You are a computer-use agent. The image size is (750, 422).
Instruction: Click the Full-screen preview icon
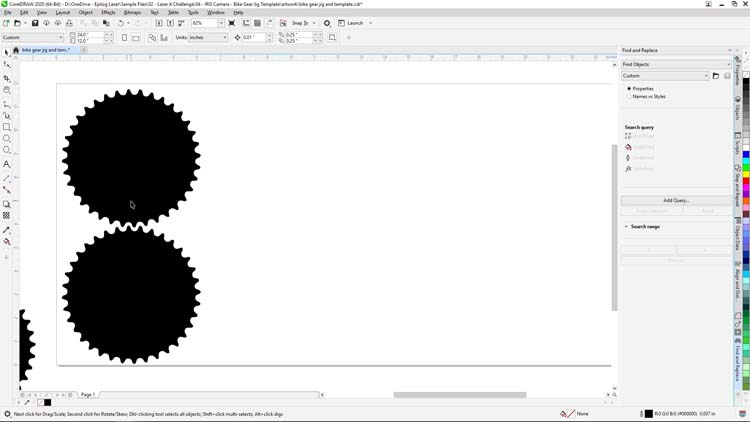coord(232,23)
